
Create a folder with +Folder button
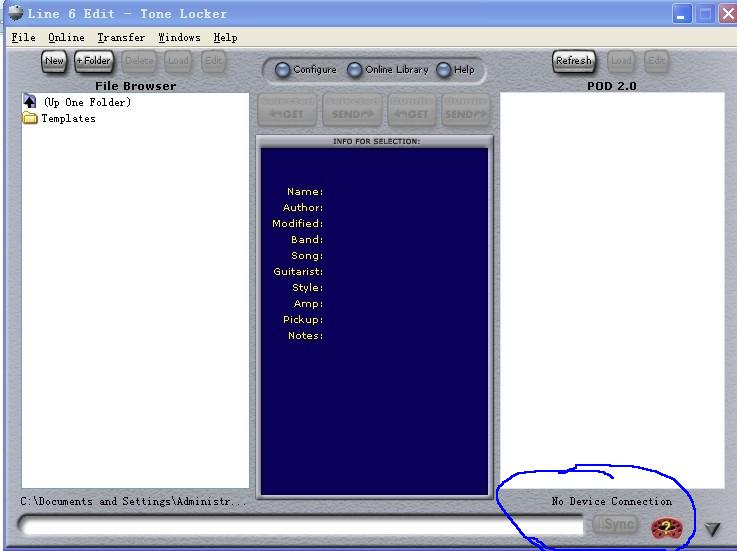(94, 61)
